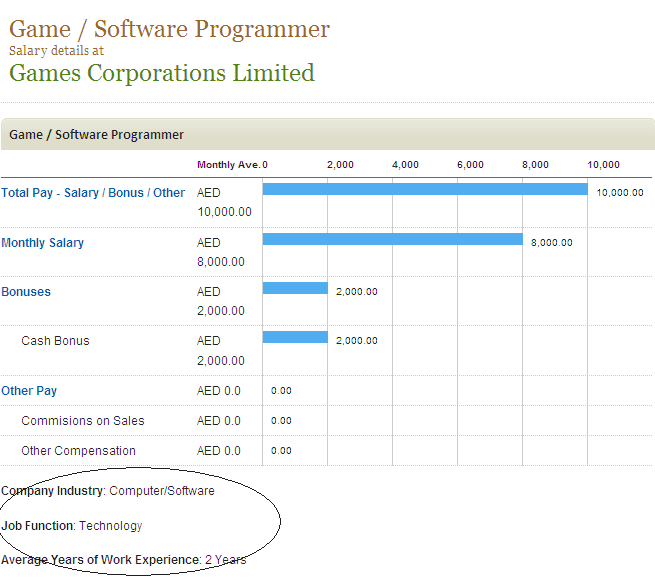Viewport: 655px width, 581px height.
Task: Select the Cash Bonus row label
Action: coord(55,341)
